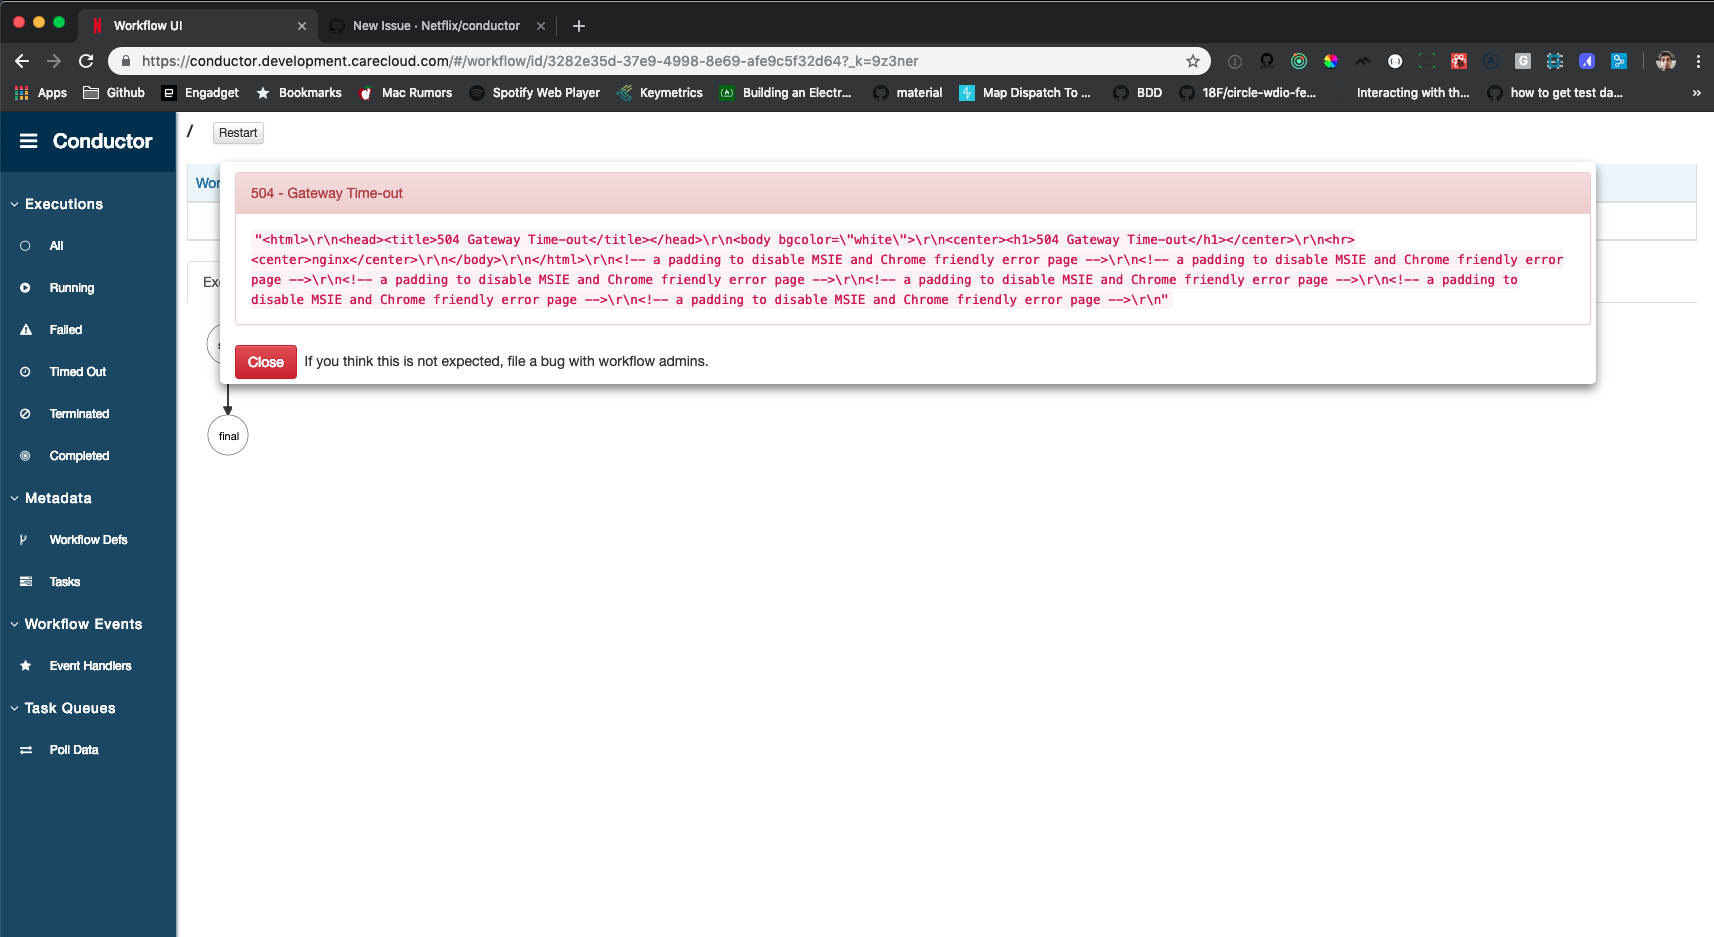Click the hamburger menu beside Conductor
The image size is (1714, 937).
click(x=28, y=140)
